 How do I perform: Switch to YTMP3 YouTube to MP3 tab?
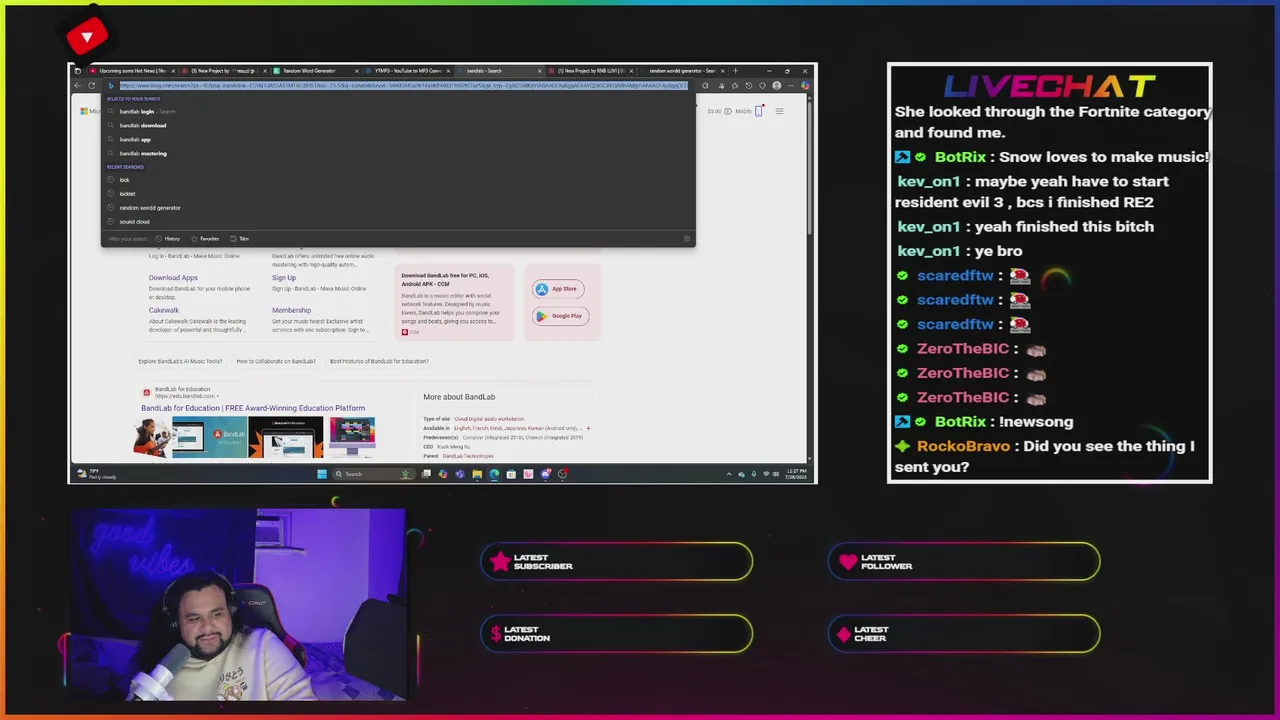[x=407, y=71]
